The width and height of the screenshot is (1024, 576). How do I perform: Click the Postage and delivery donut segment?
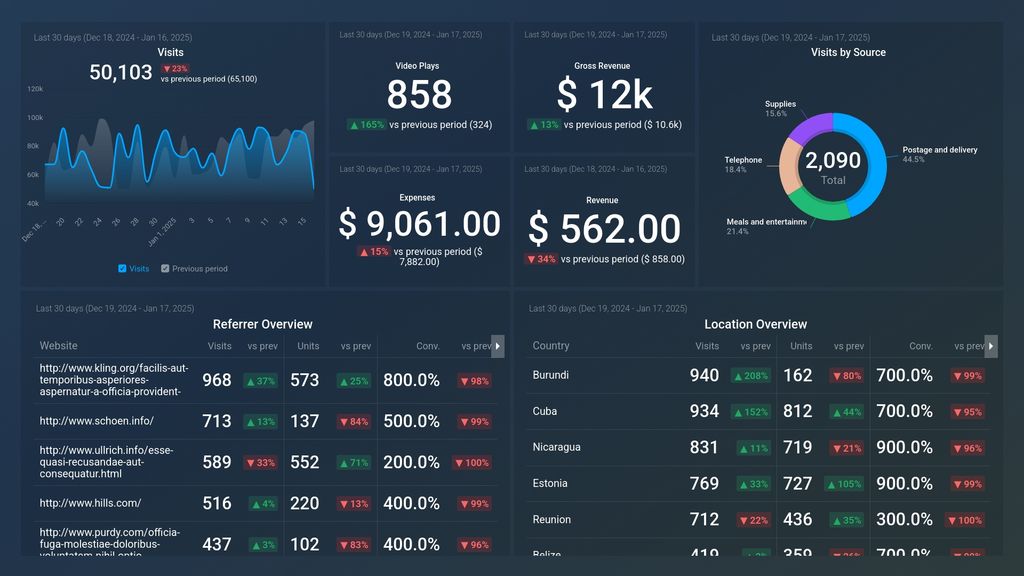pos(875,162)
